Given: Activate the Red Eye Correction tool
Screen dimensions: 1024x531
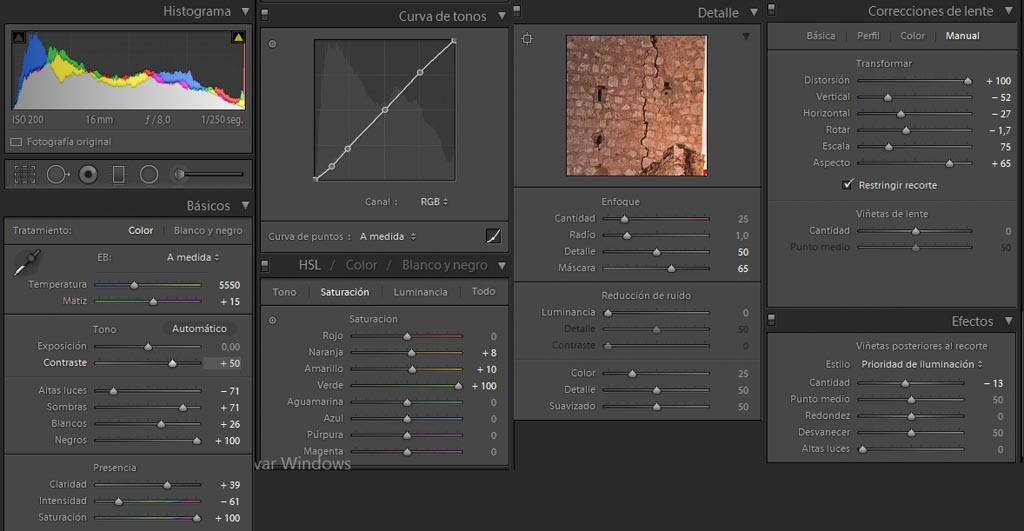Looking at the screenshot, I should (x=88, y=175).
